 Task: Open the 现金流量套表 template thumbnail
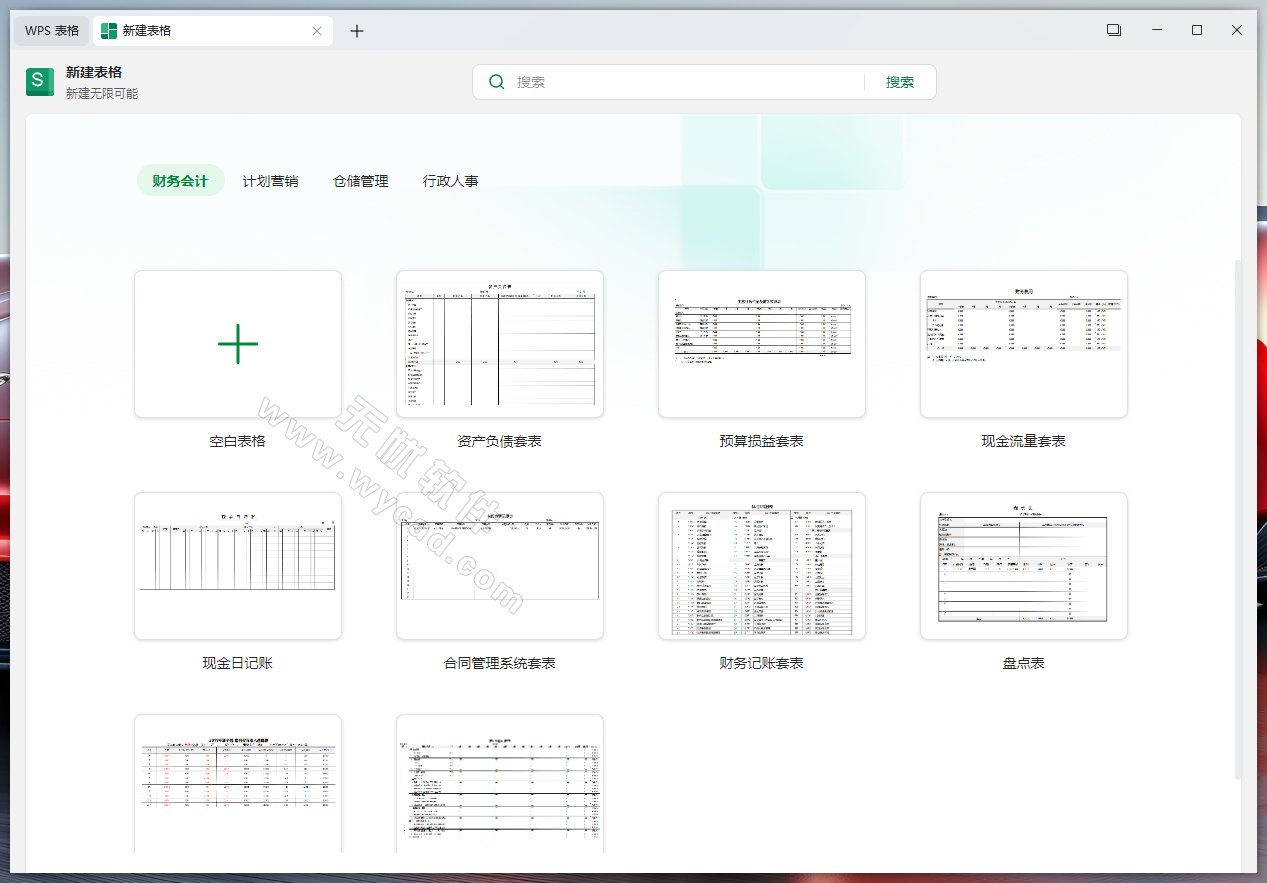click(1024, 344)
